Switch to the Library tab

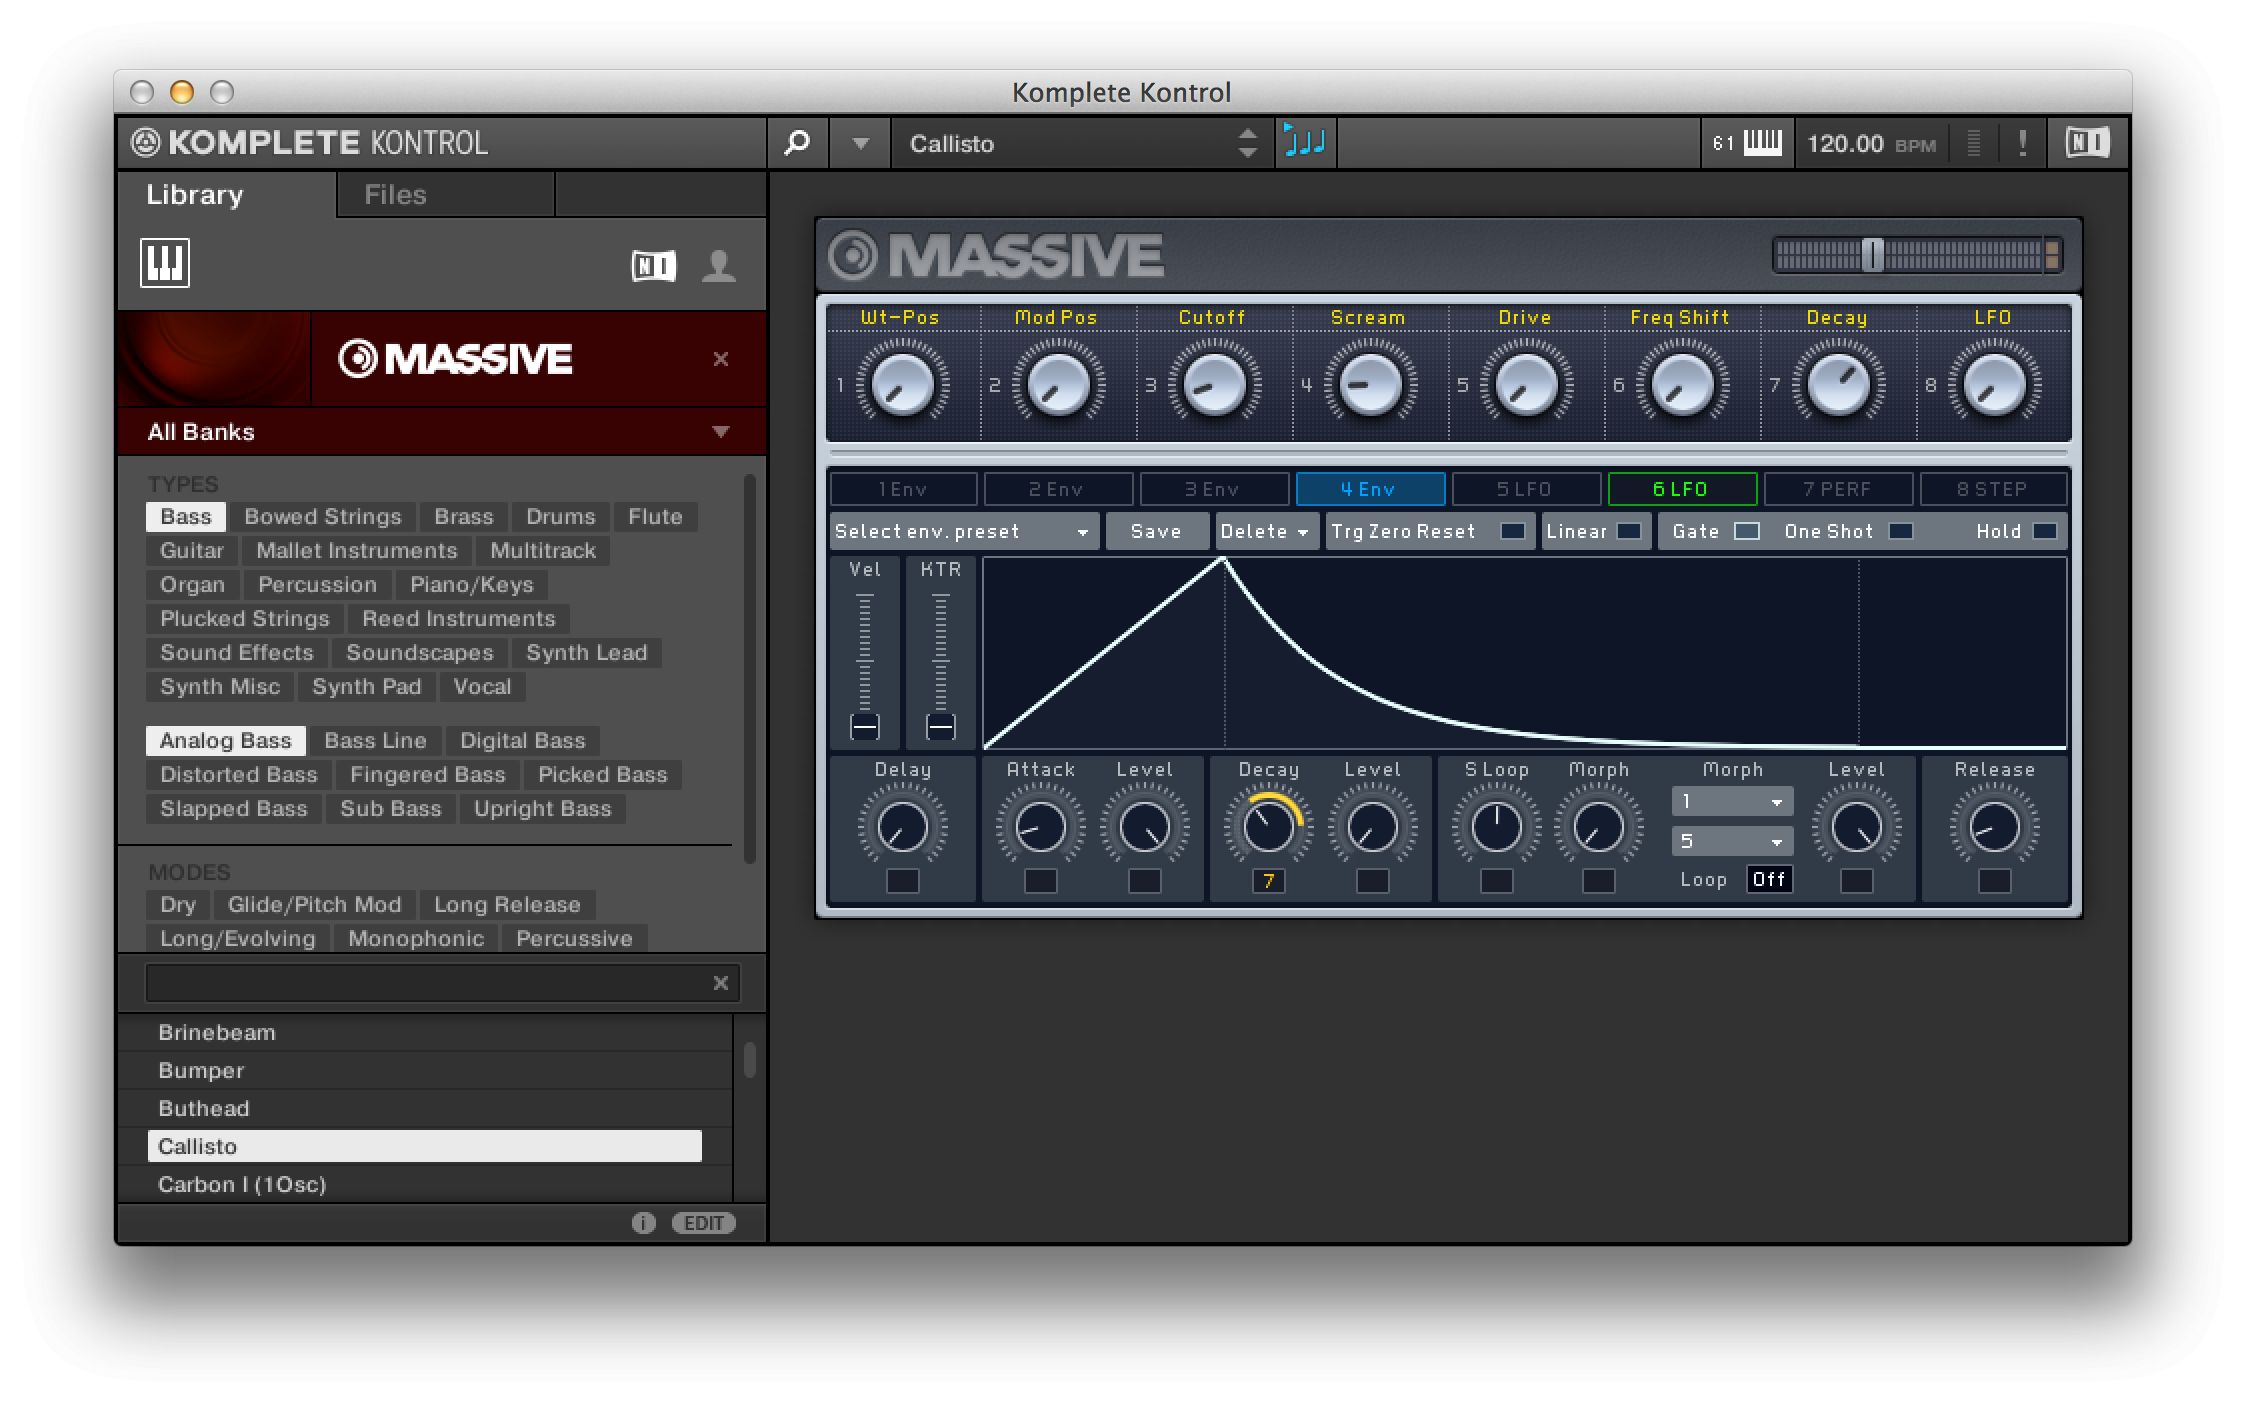pos(195,194)
